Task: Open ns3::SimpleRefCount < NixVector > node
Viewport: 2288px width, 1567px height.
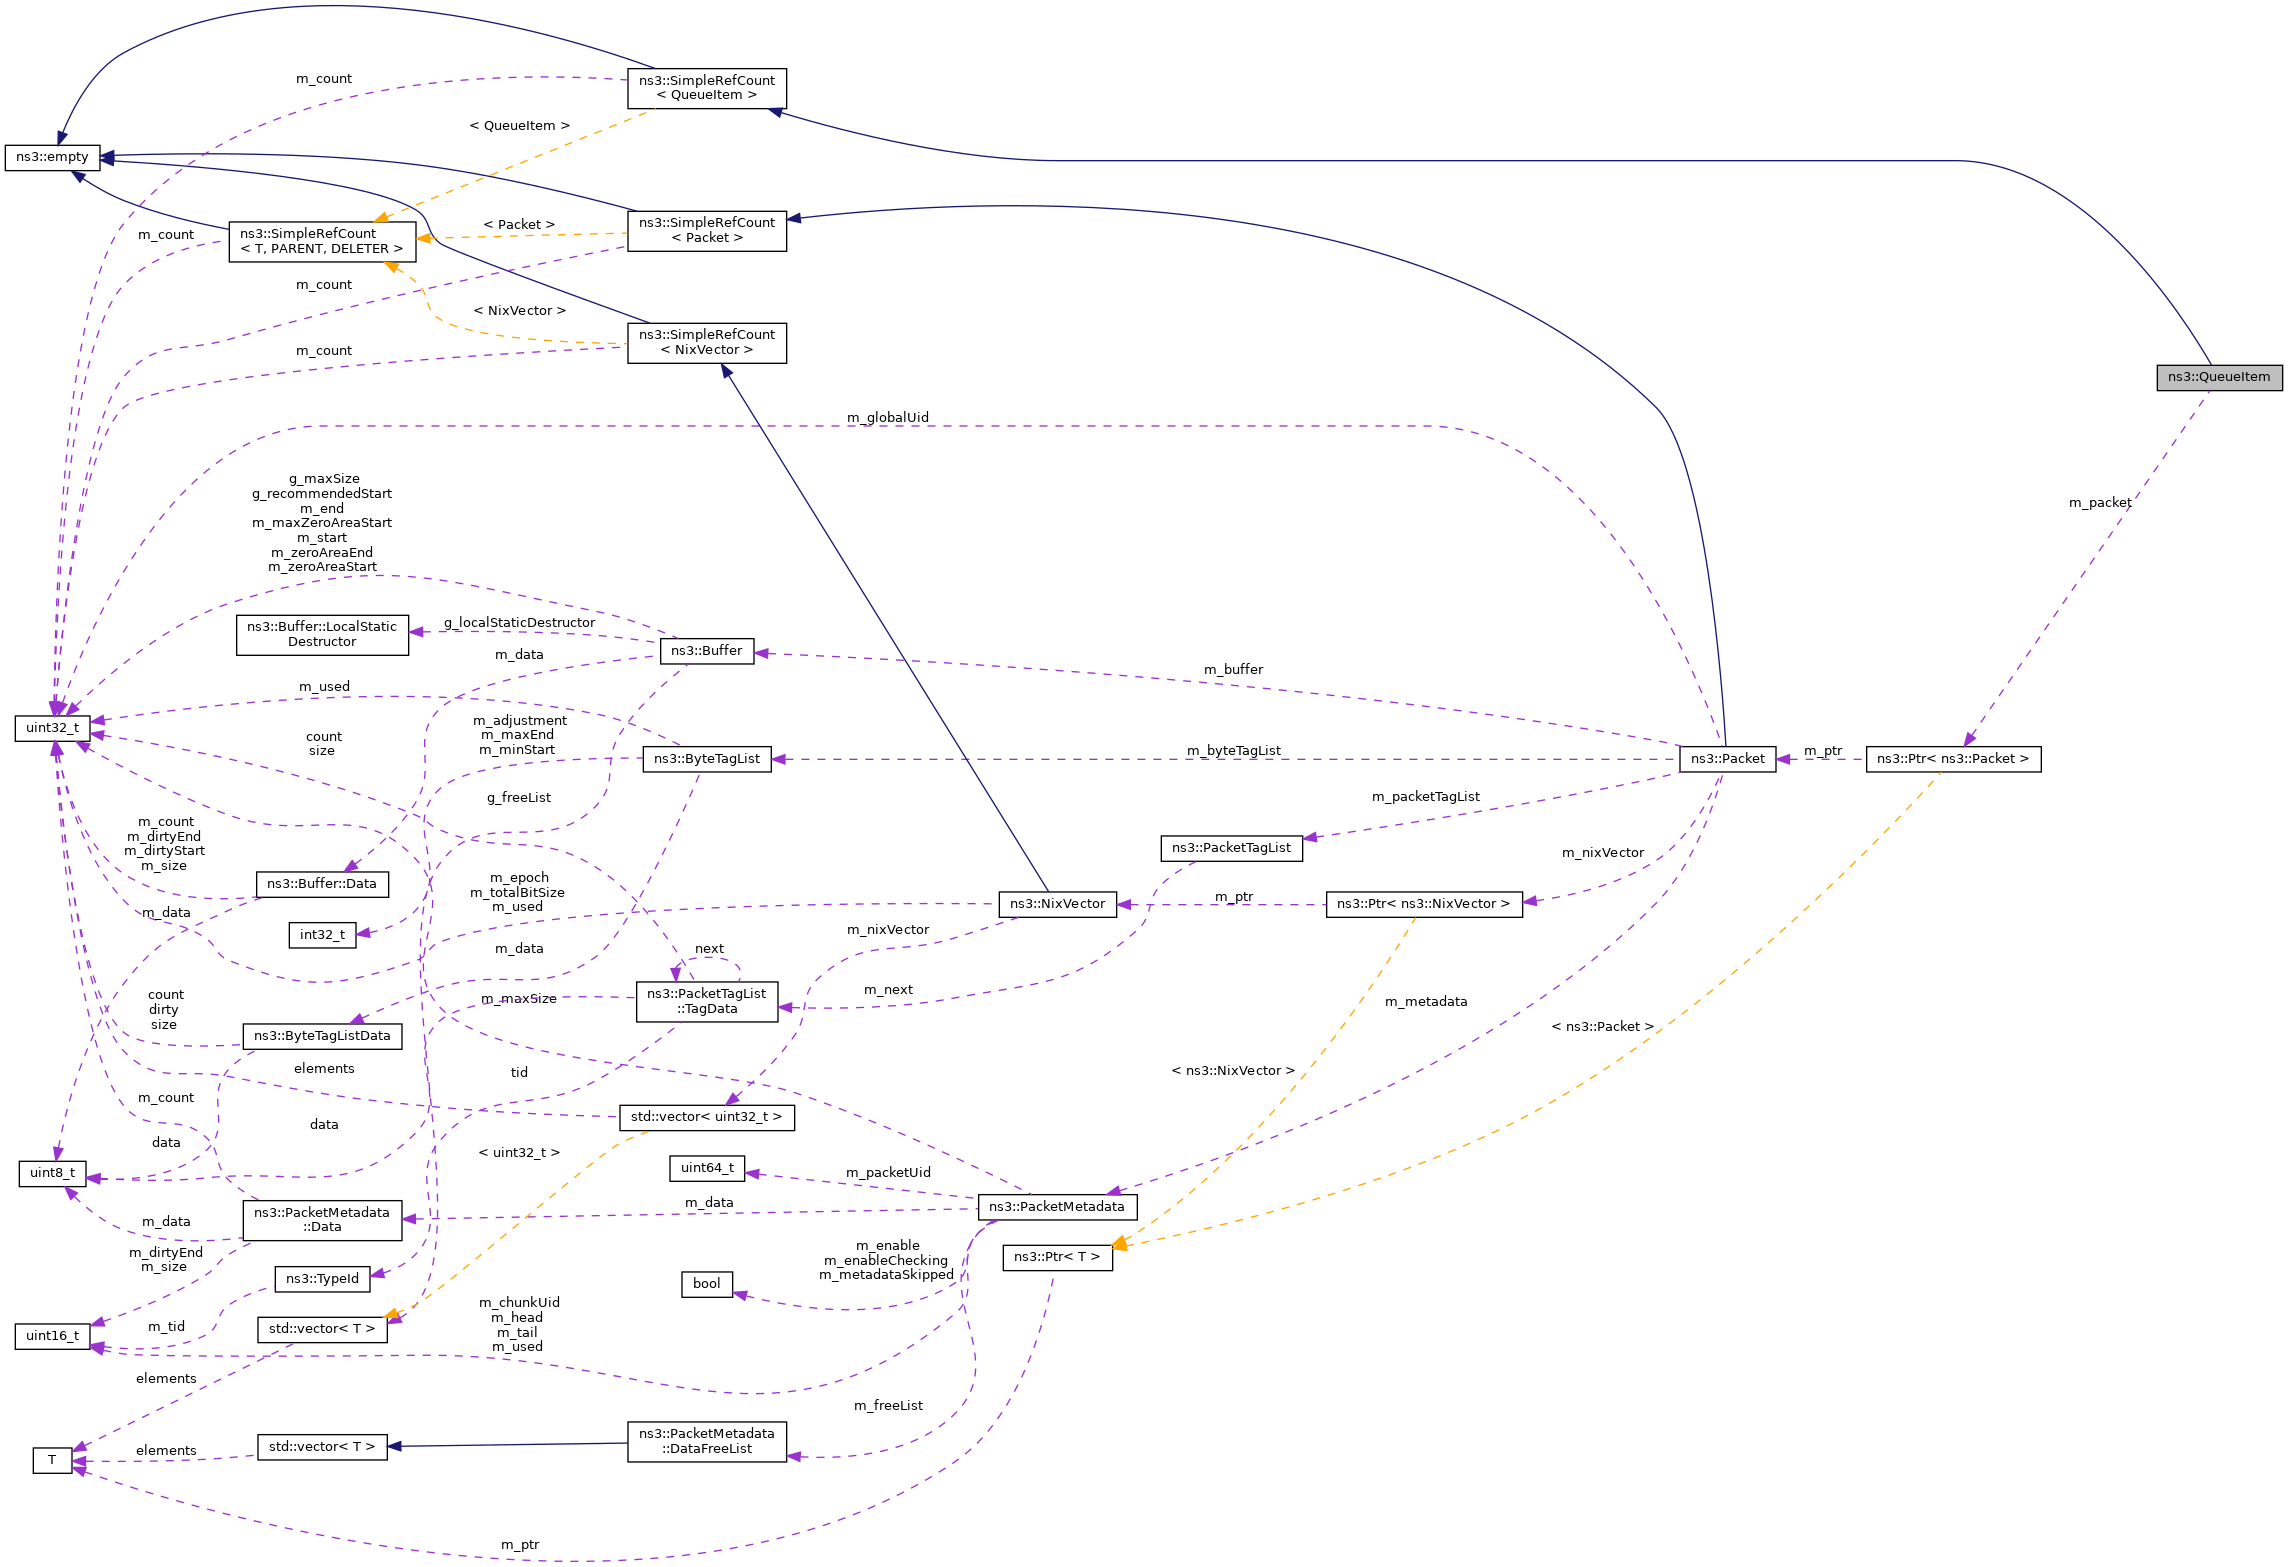Action: [x=707, y=342]
